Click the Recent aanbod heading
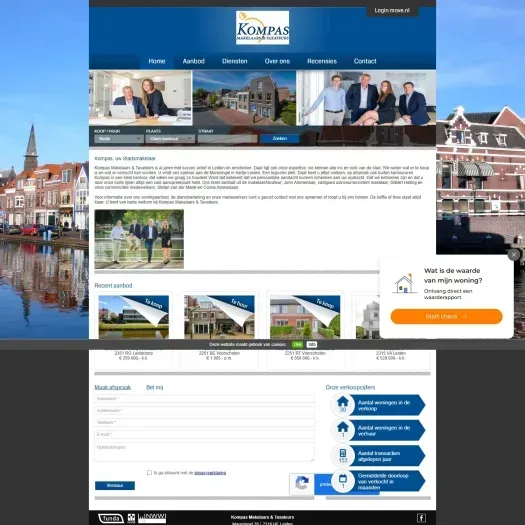 [113, 286]
